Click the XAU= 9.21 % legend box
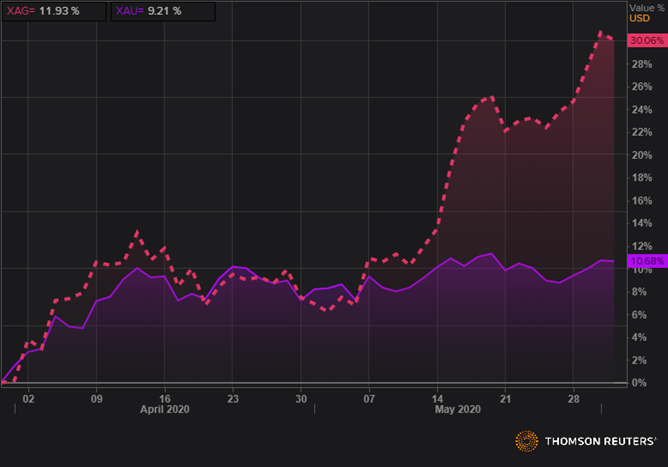Image resolution: width=668 pixels, height=467 pixels. click(x=163, y=12)
